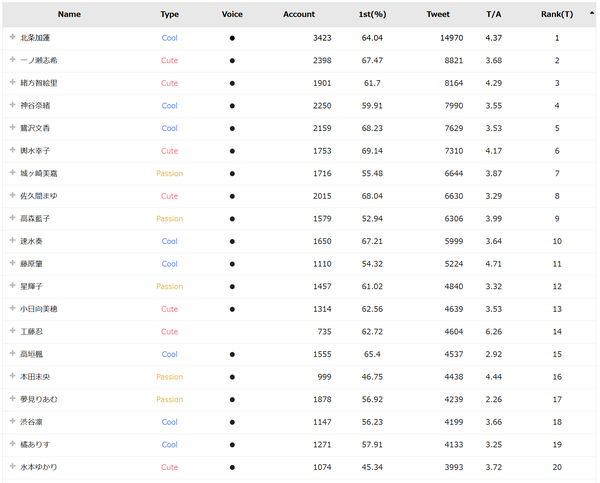Click the Passion type of rank 7 row

coord(170,173)
